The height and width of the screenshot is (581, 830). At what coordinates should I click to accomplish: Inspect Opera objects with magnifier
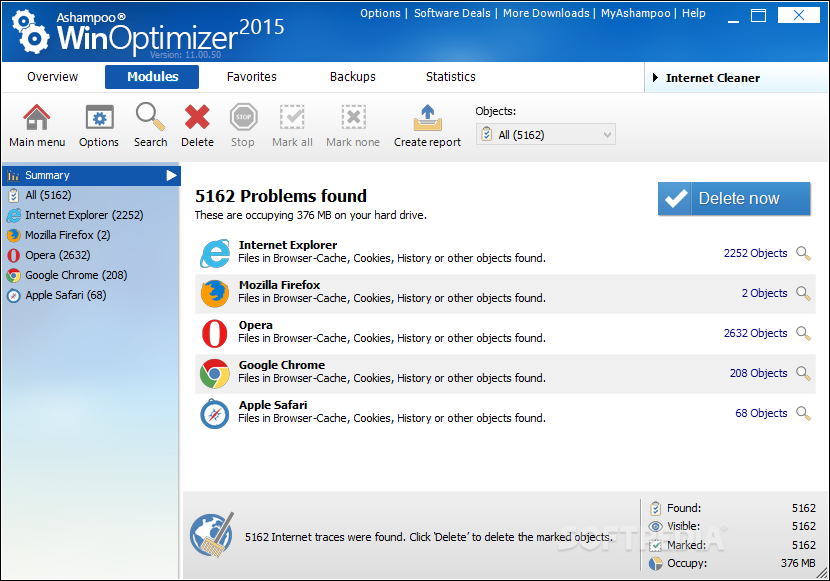click(x=804, y=333)
